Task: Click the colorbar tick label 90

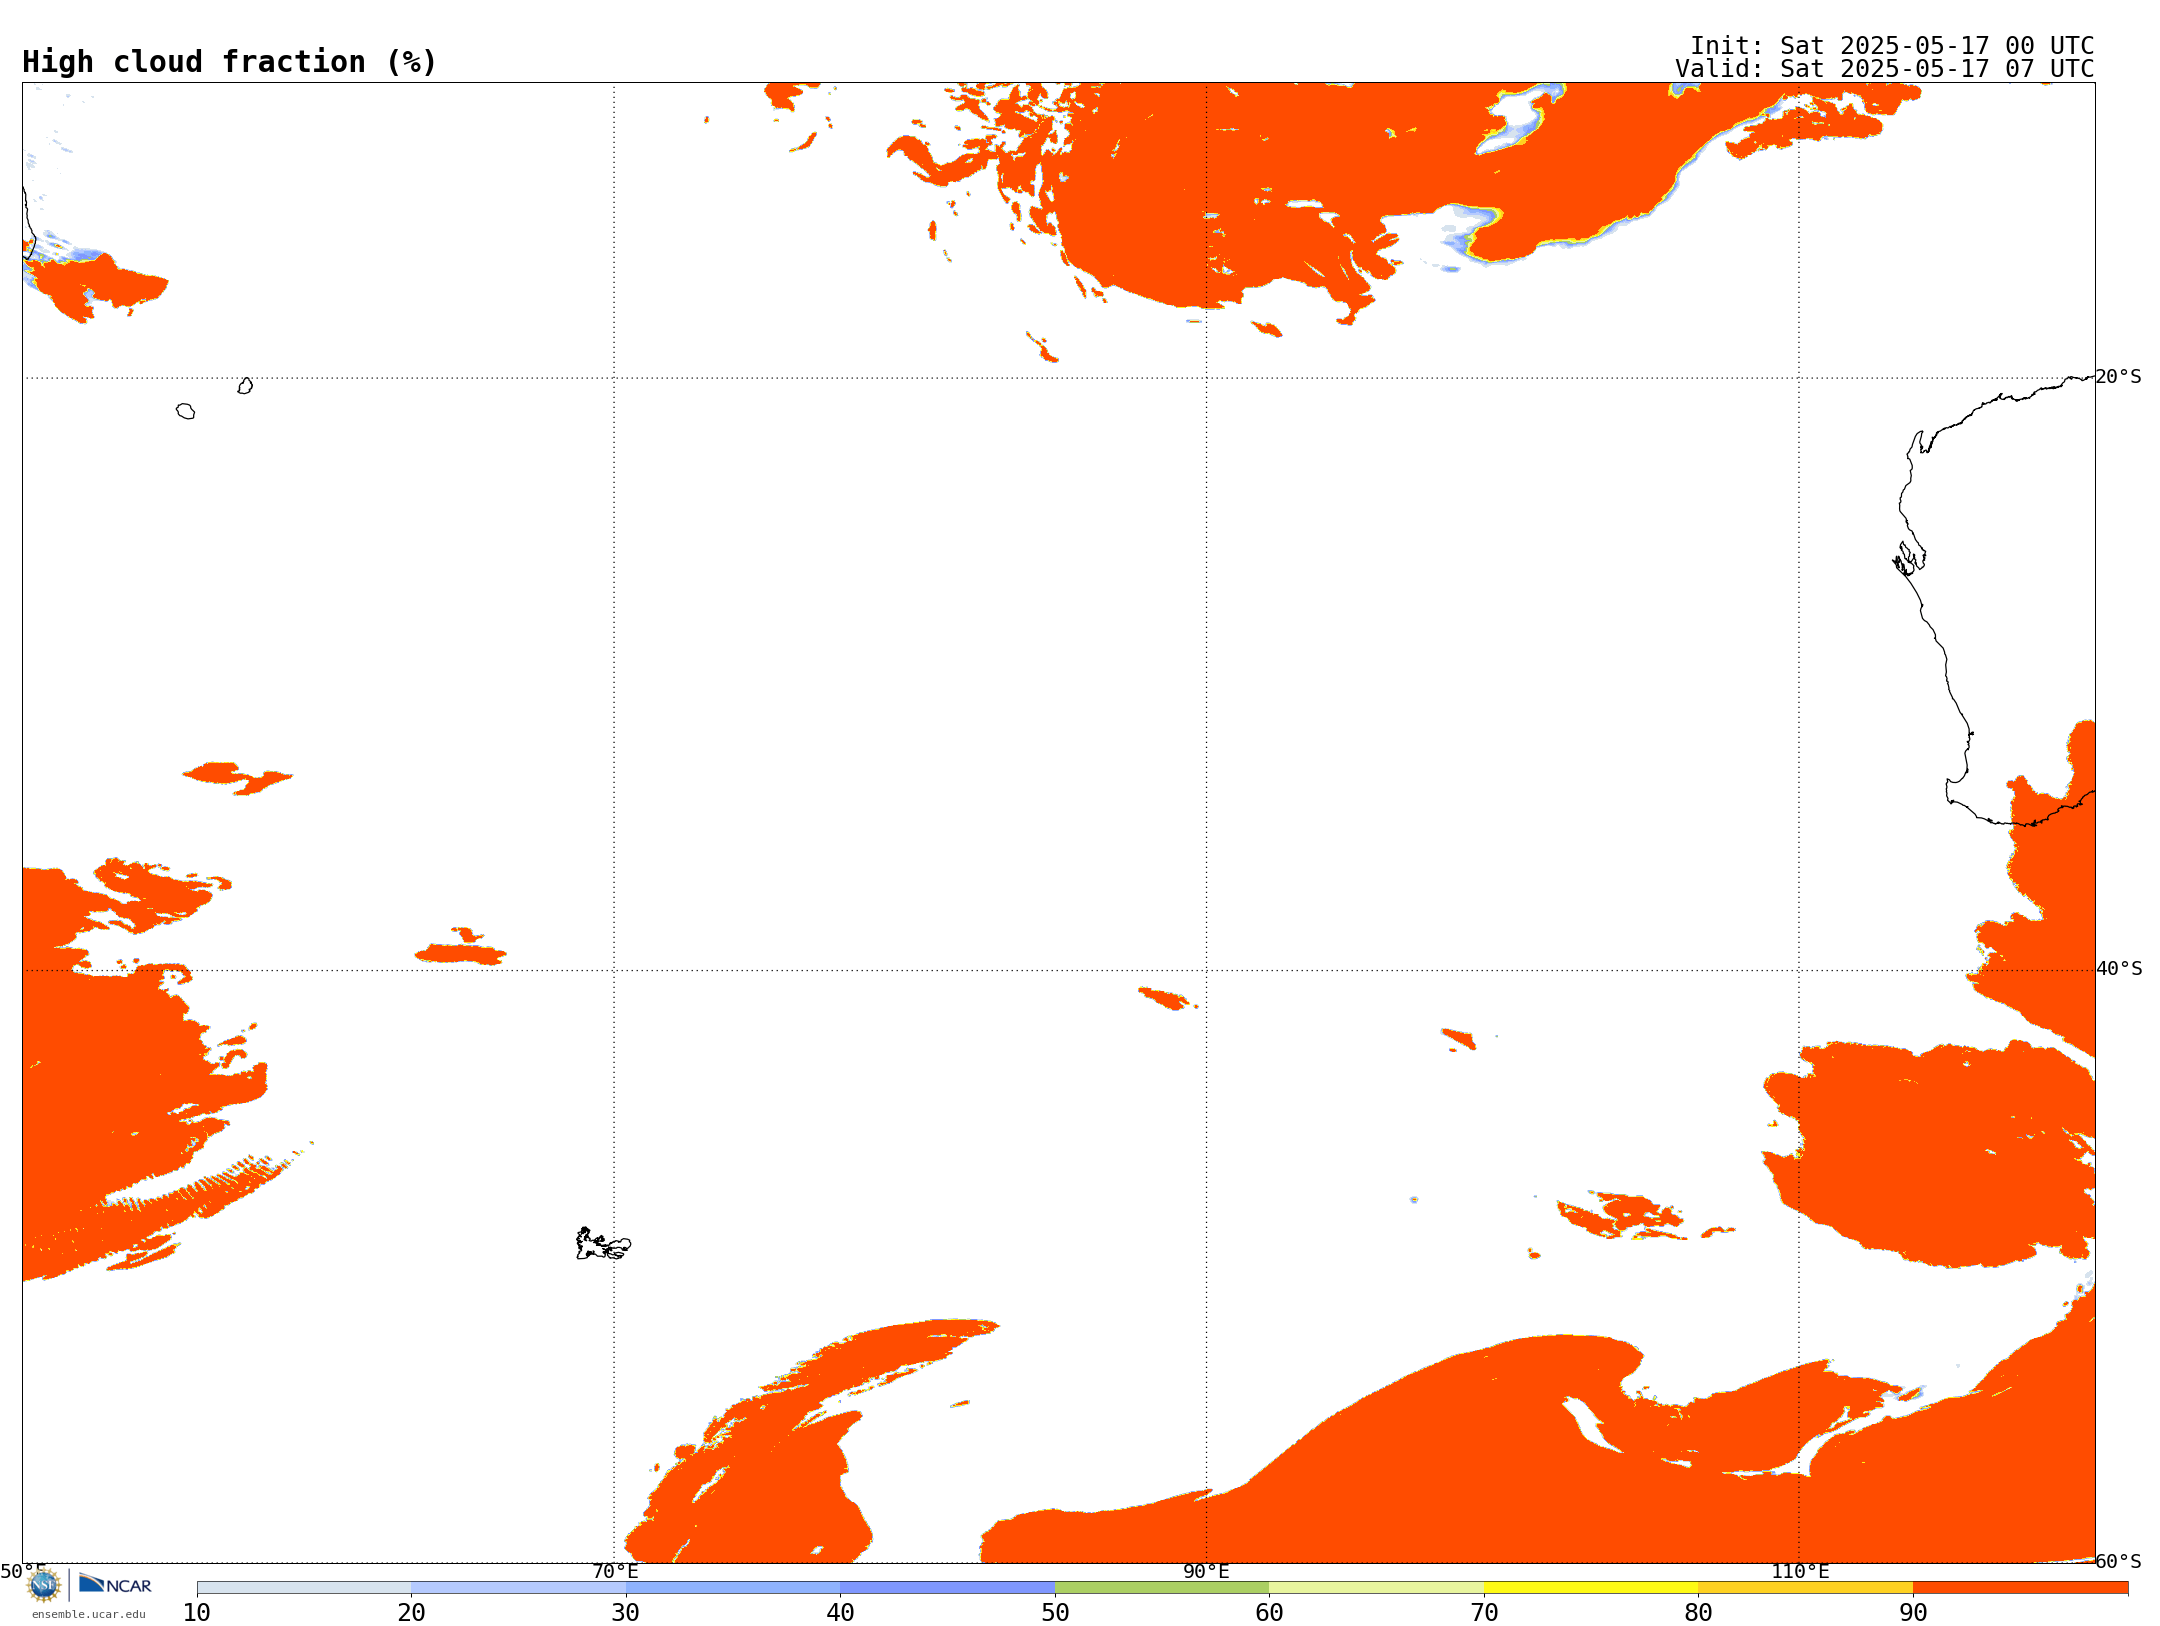Action: pyautogui.click(x=1913, y=1613)
